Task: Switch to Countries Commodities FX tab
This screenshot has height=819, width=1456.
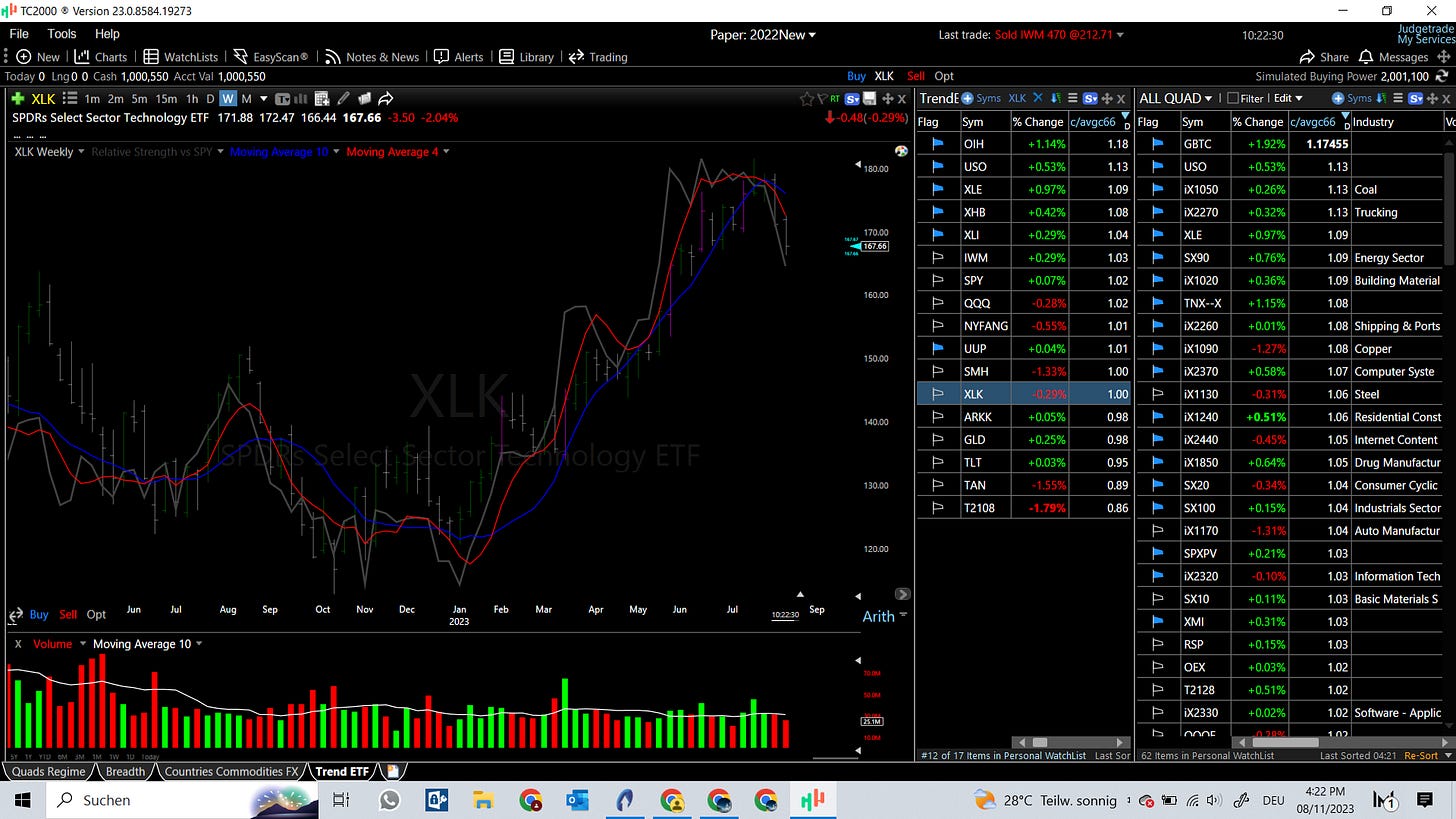Action: 231,772
